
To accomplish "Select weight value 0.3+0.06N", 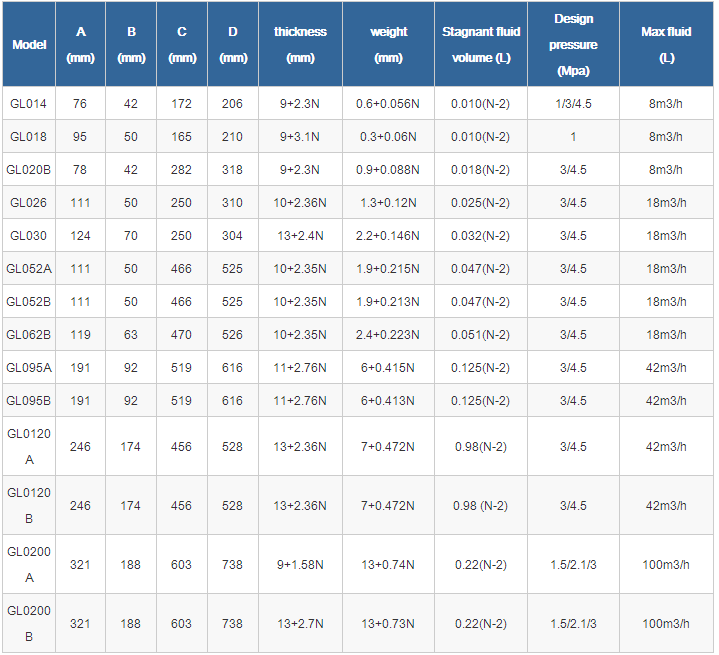I will point(388,137).
